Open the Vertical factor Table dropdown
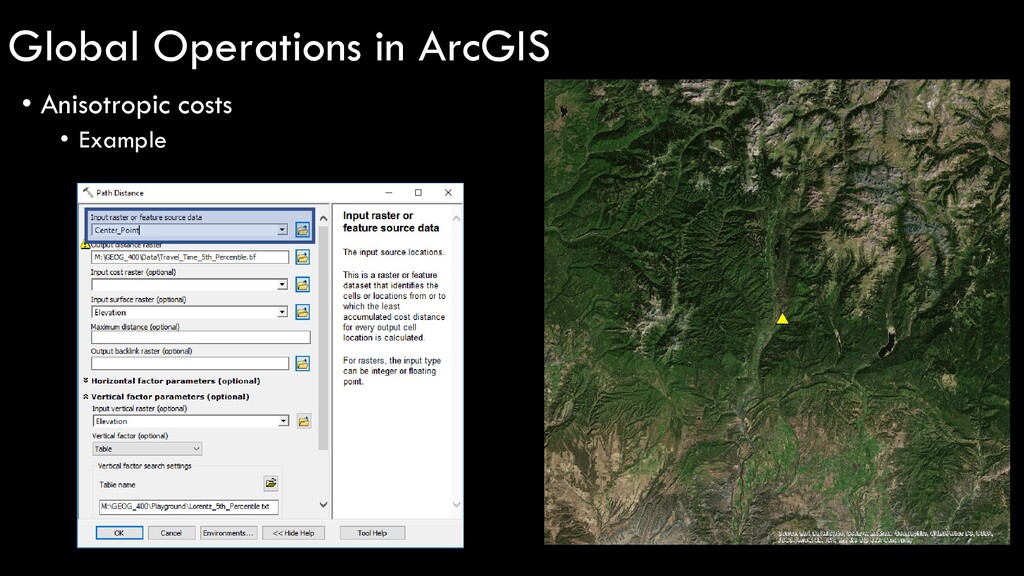Screen dimensions: 1024x576 coord(196,449)
